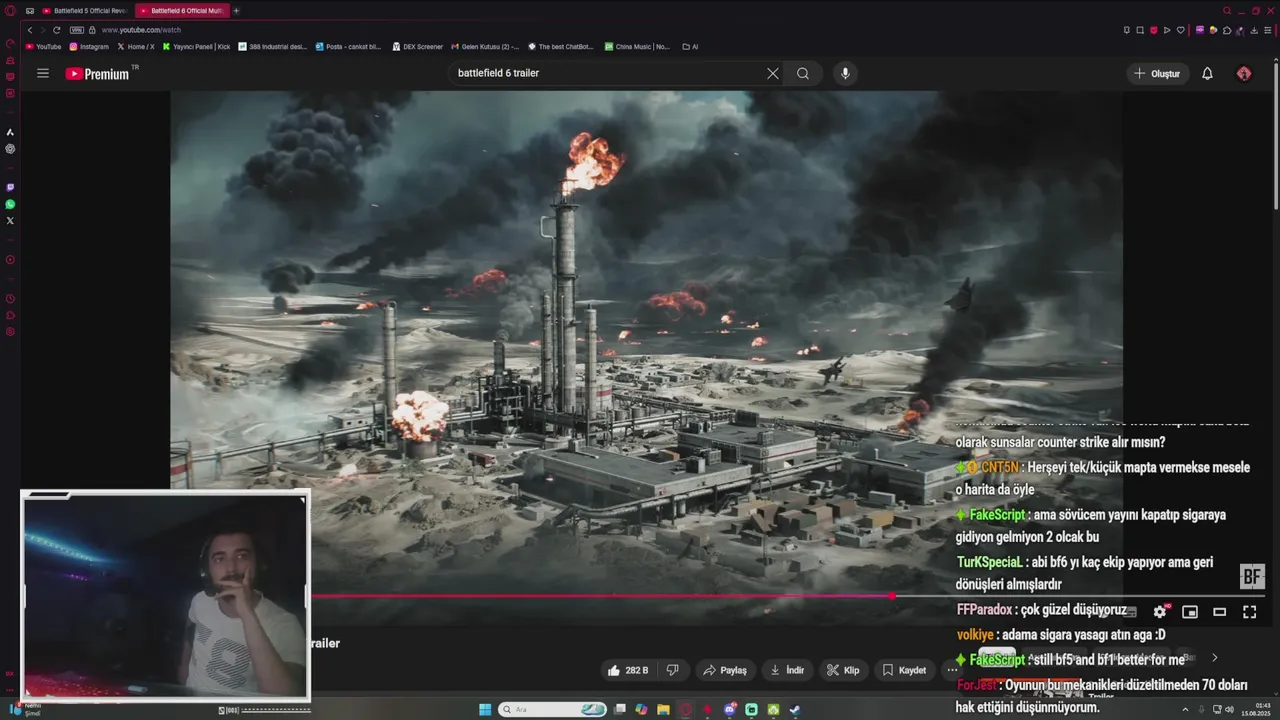This screenshot has width=1280, height=720.
Task: Open a new browser tab with plus
Action: coord(236,10)
